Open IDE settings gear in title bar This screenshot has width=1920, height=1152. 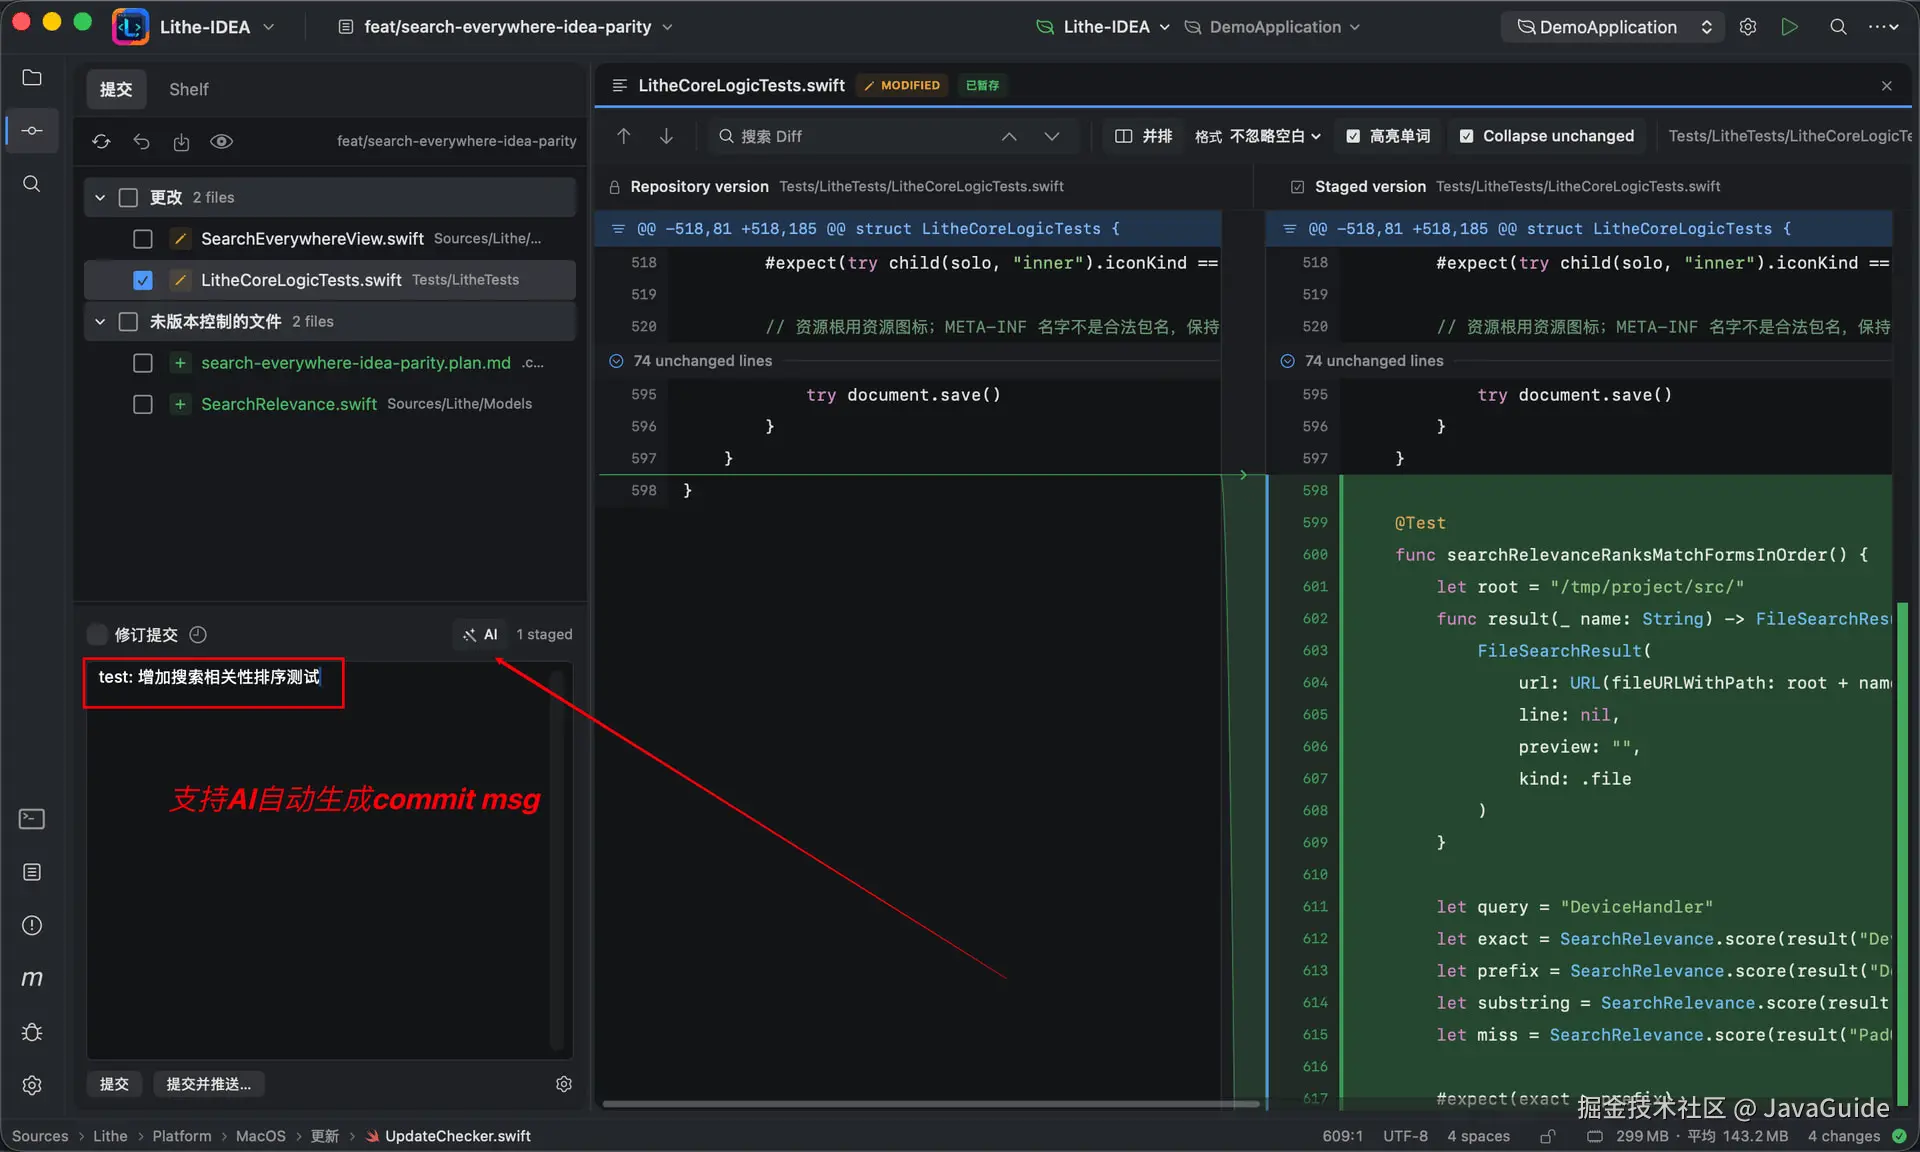click(1747, 27)
